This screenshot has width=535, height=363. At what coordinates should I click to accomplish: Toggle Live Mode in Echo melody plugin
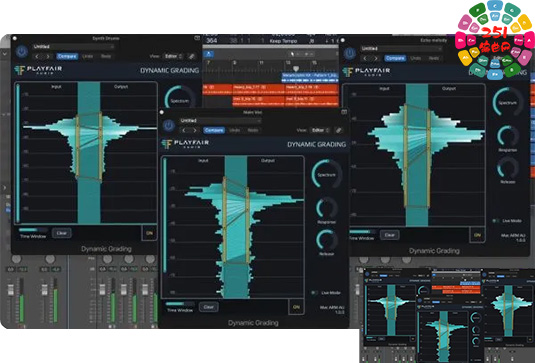click(x=495, y=221)
